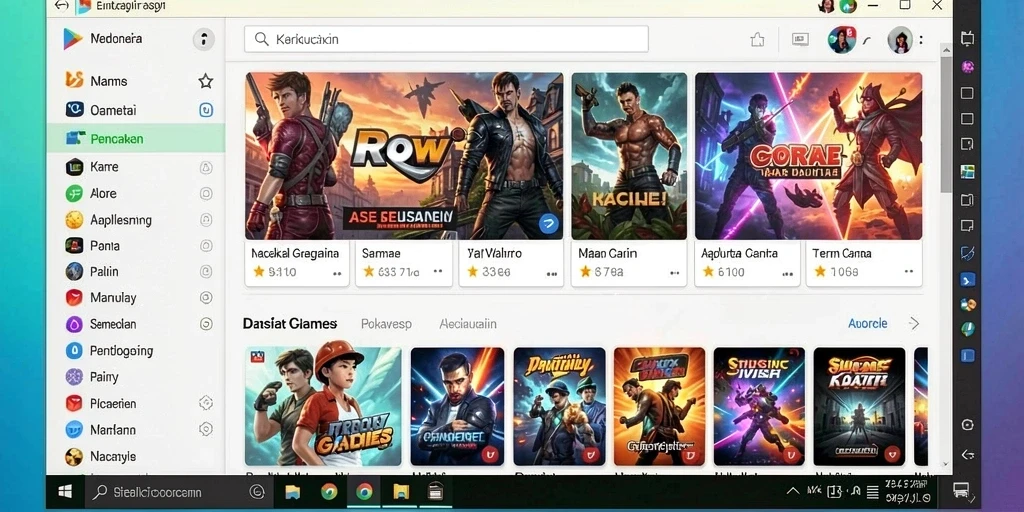Click the screen icon in top toolbar
This screenshot has height=512, width=1024.
click(800, 39)
